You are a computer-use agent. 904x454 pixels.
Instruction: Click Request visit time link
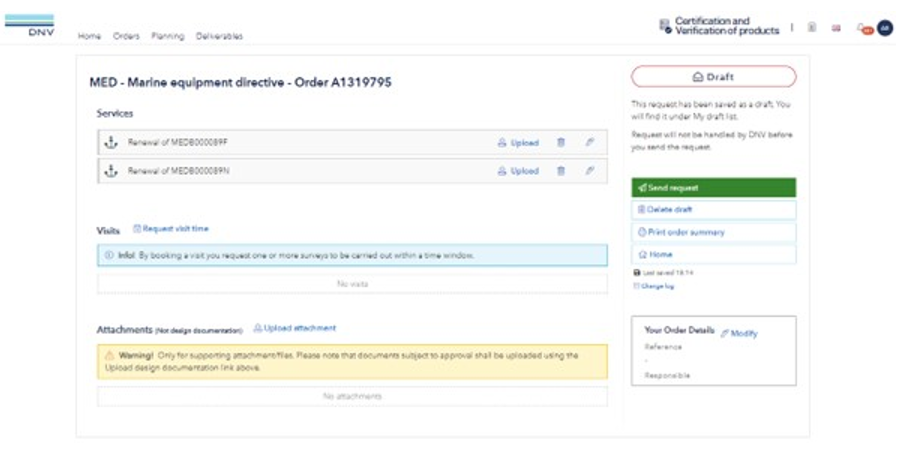tap(171, 229)
